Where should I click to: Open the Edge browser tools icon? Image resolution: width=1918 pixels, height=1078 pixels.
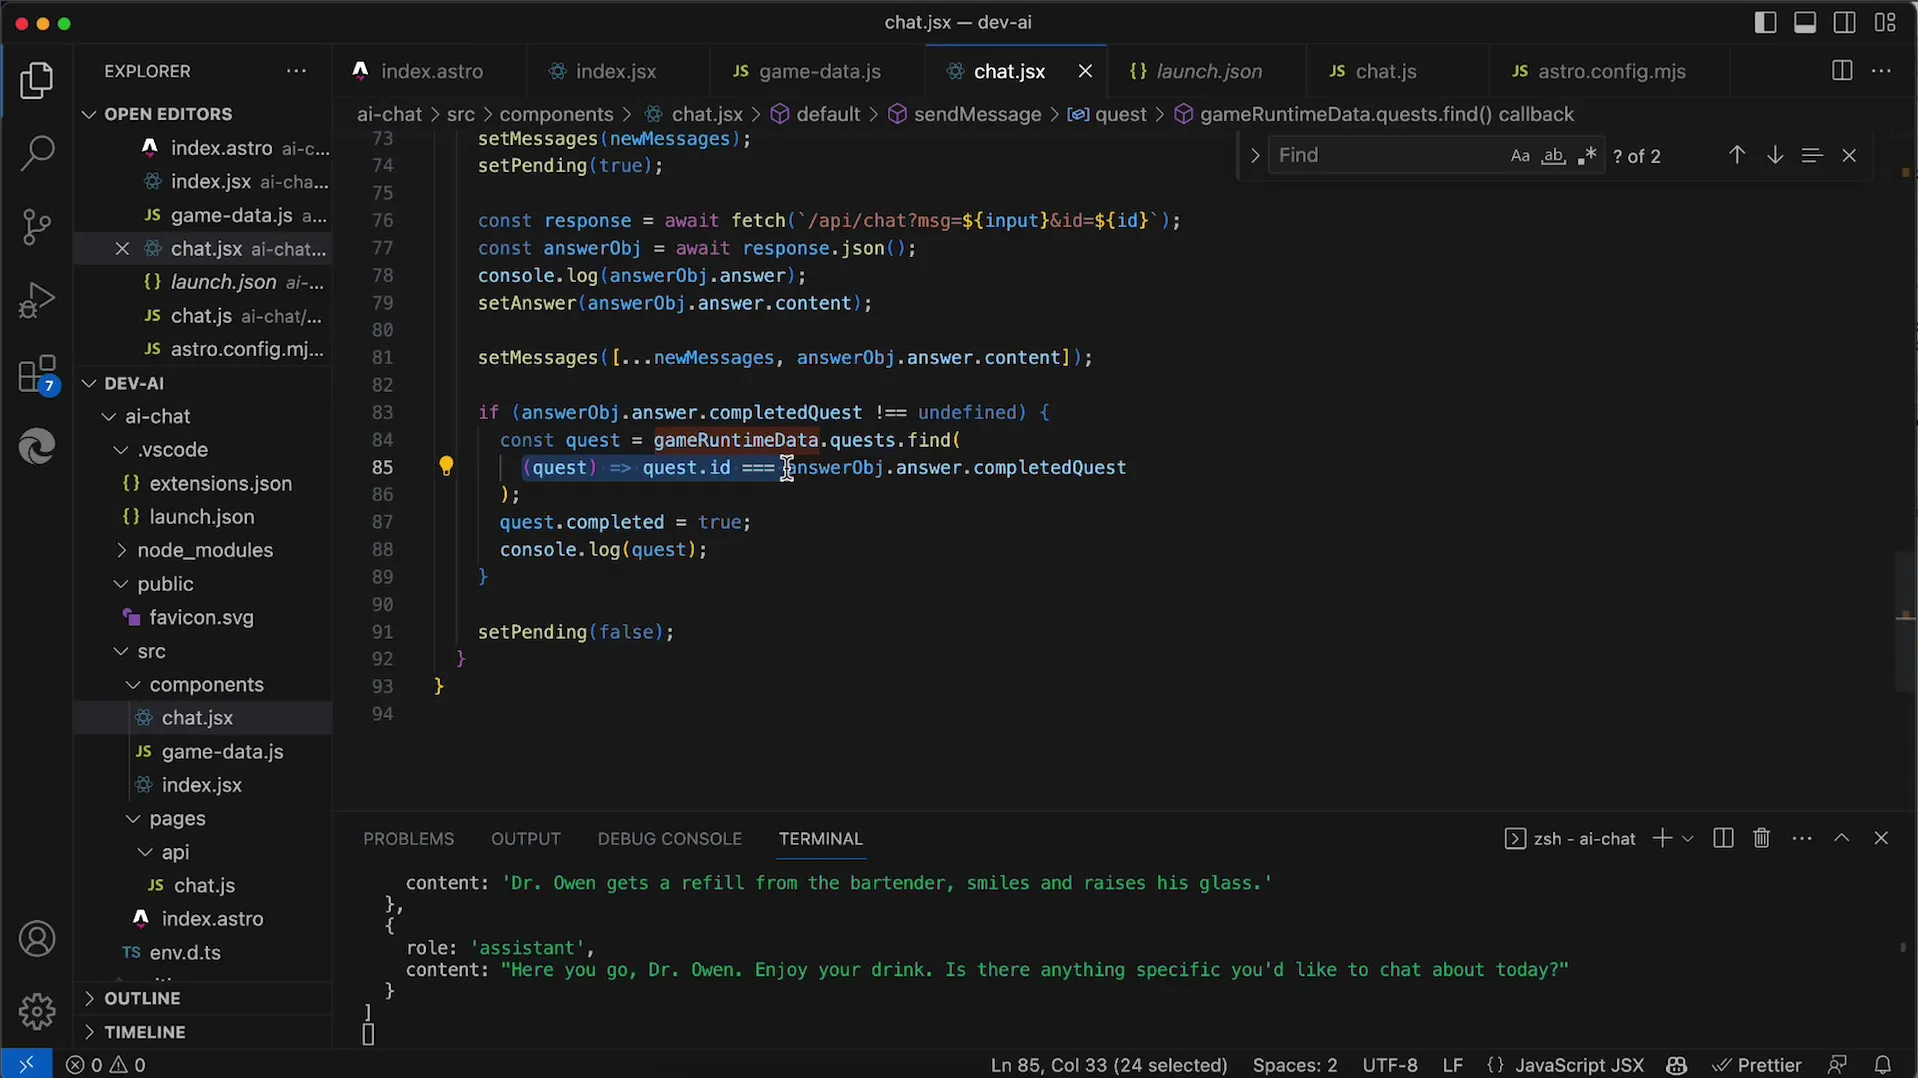(37, 446)
